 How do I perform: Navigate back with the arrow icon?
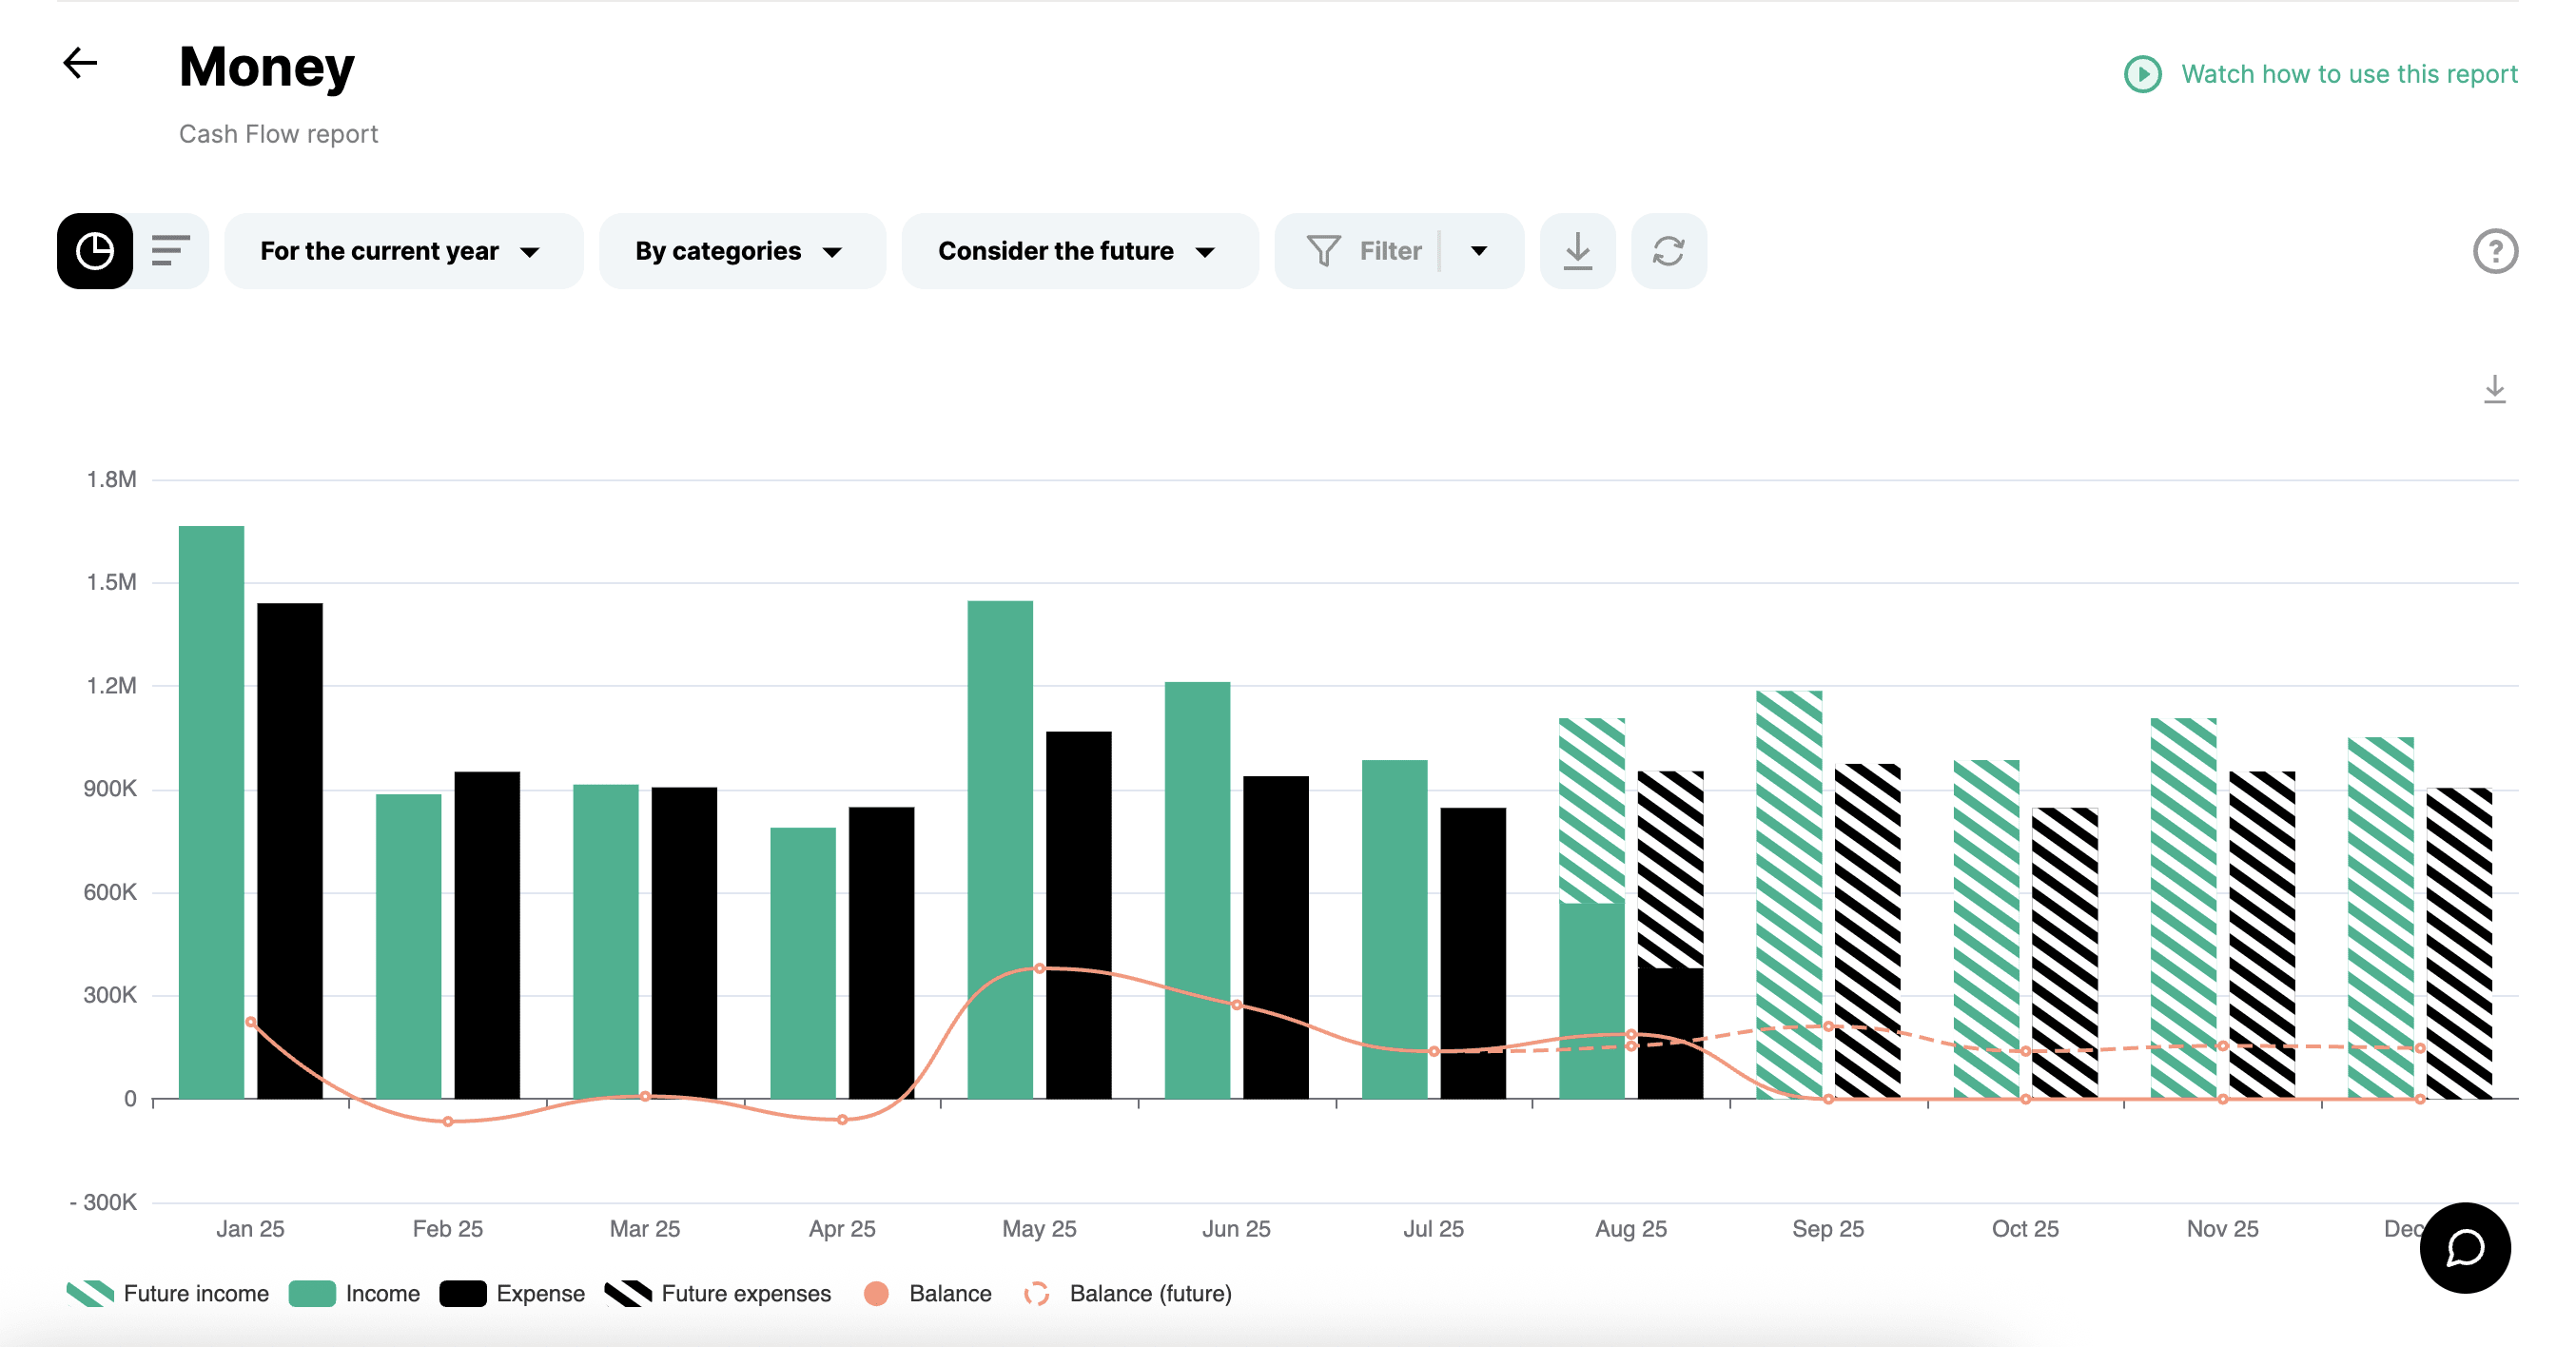click(81, 63)
